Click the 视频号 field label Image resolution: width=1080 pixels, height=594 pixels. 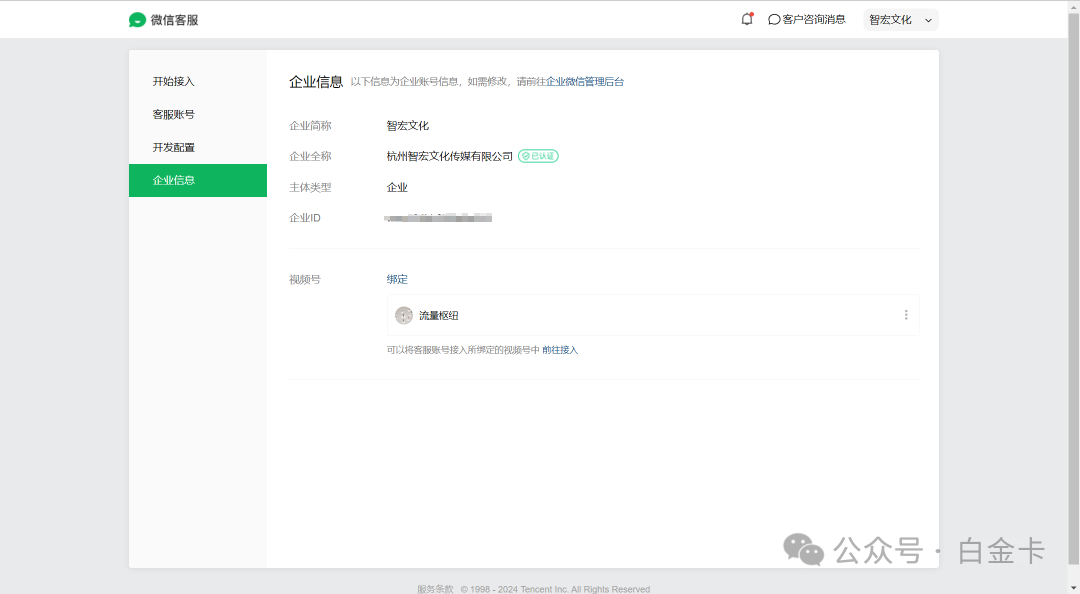[x=304, y=280]
